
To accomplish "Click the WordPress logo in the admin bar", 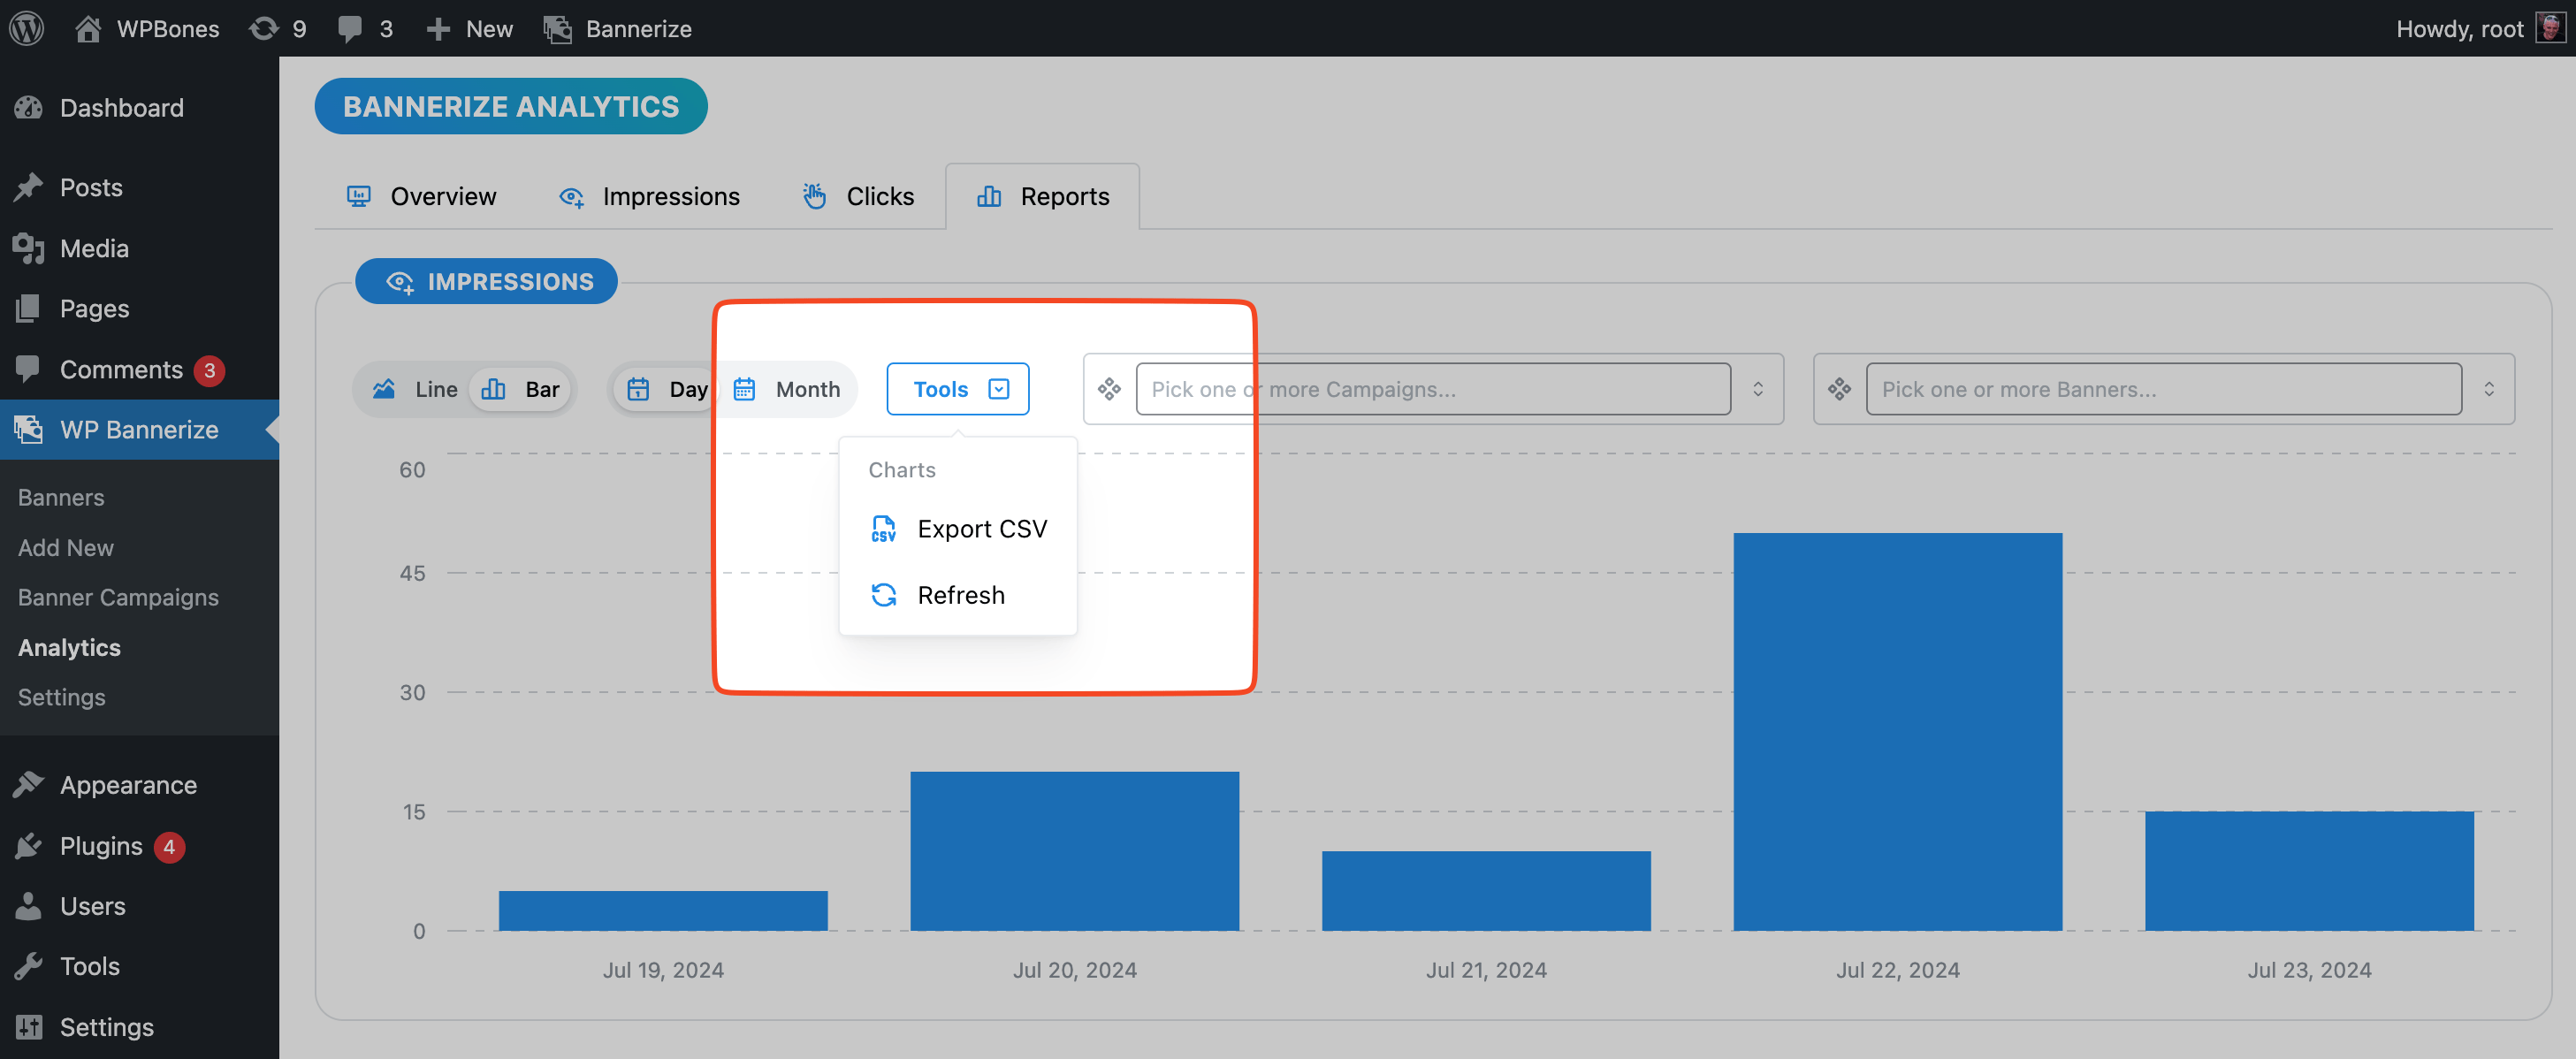I will tap(27, 28).
